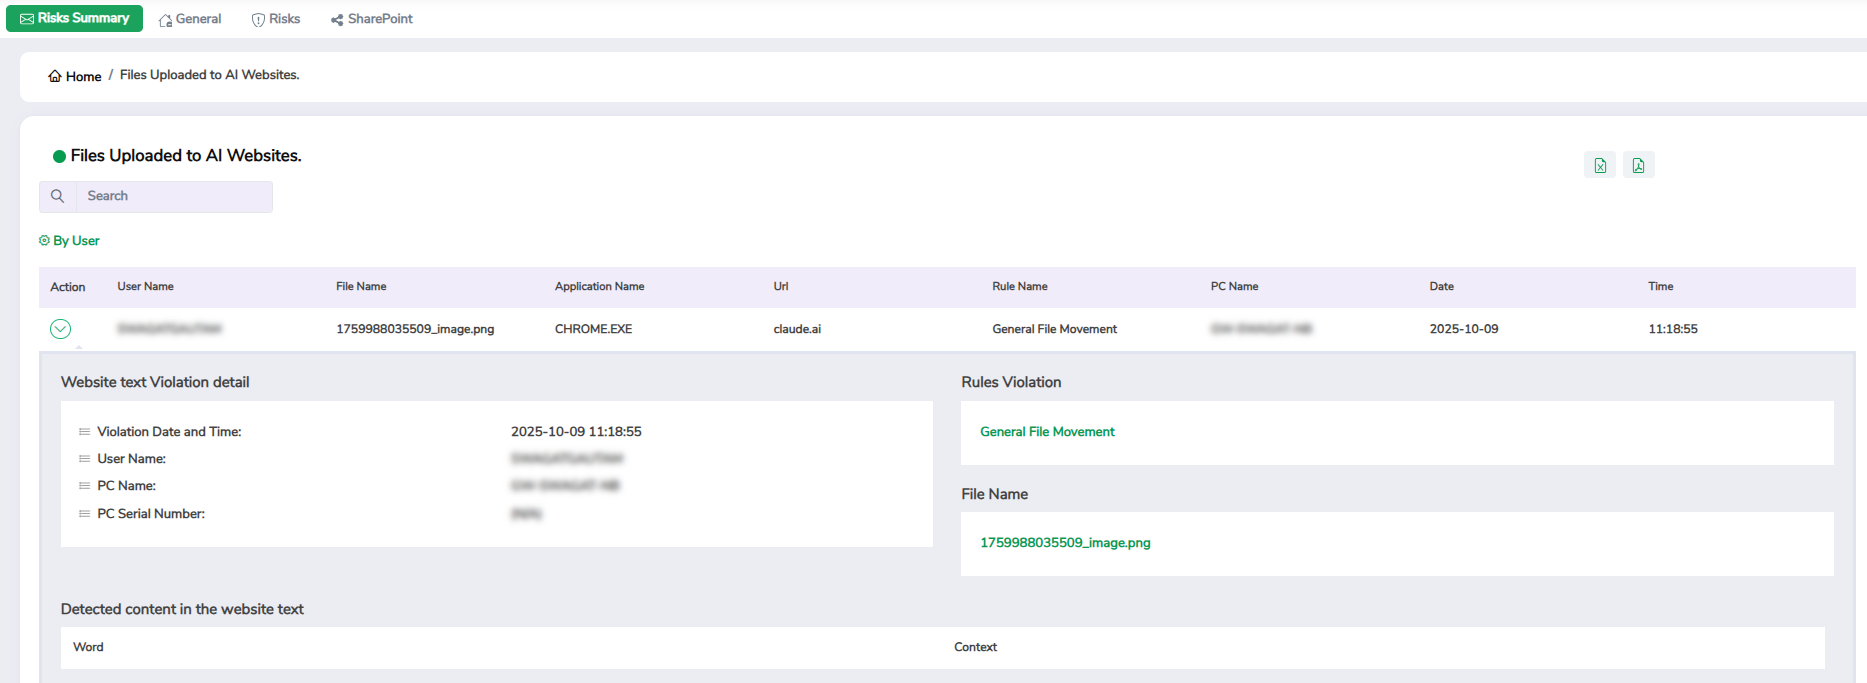Go to the Risks tab

click(276, 19)
